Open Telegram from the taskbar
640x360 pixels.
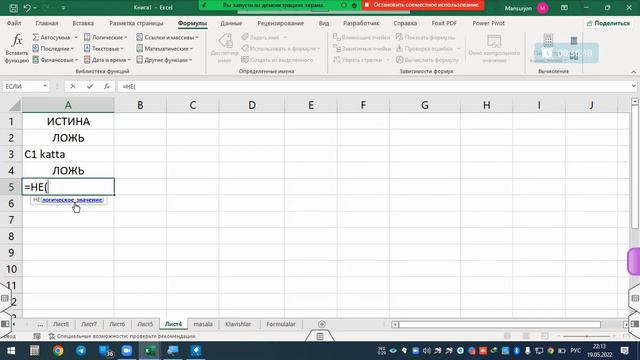click(81, 351)
